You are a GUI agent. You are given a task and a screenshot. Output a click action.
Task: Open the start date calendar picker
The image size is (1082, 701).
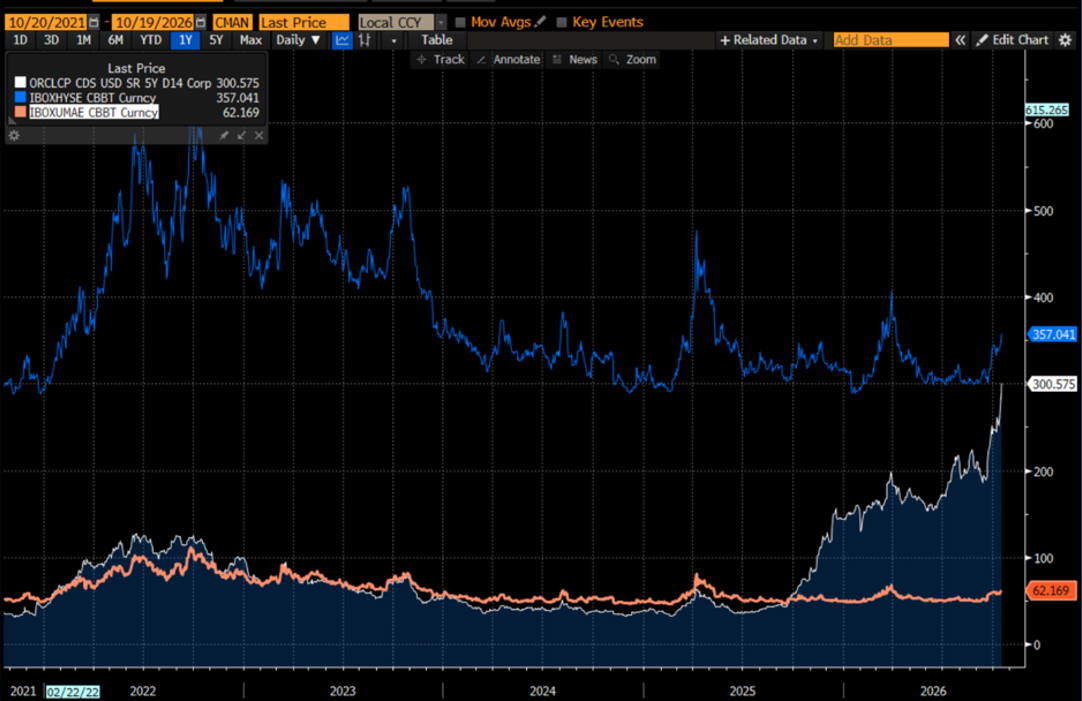point(94,22)
